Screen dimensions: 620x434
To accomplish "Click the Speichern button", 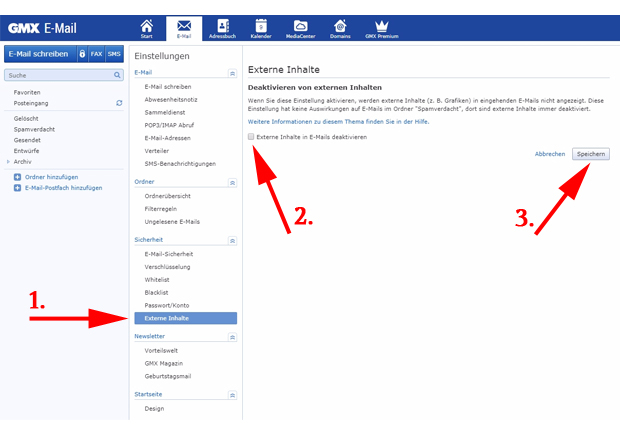I will click(590, 155).
